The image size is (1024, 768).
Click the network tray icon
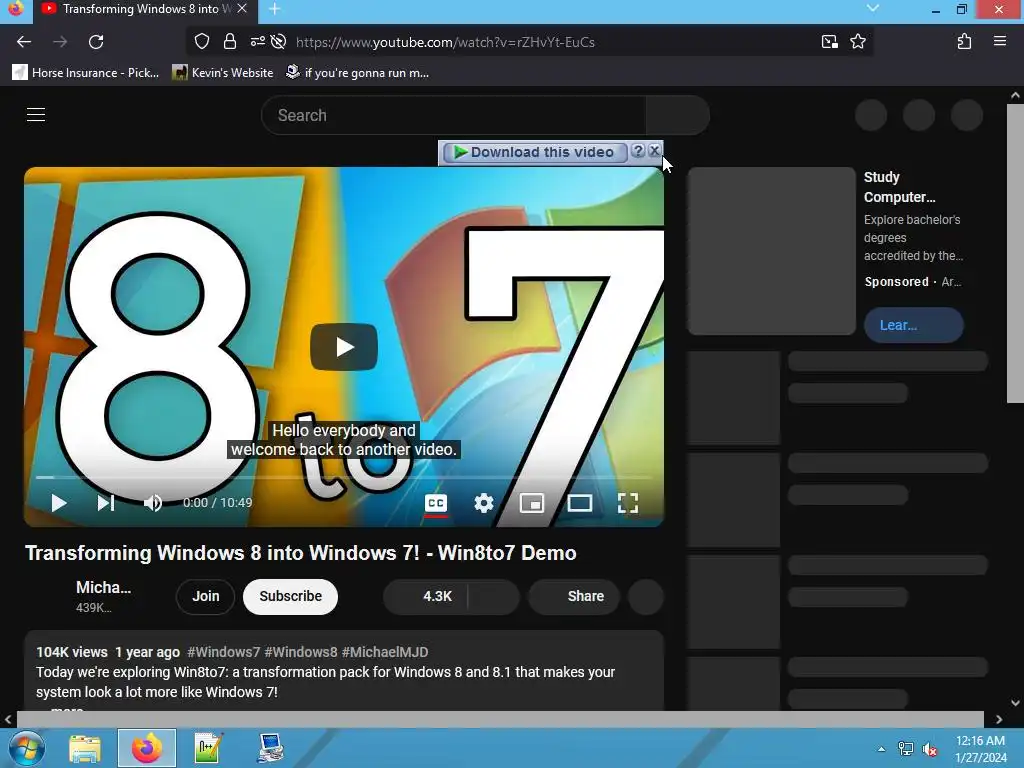click(x=905, y=749)
